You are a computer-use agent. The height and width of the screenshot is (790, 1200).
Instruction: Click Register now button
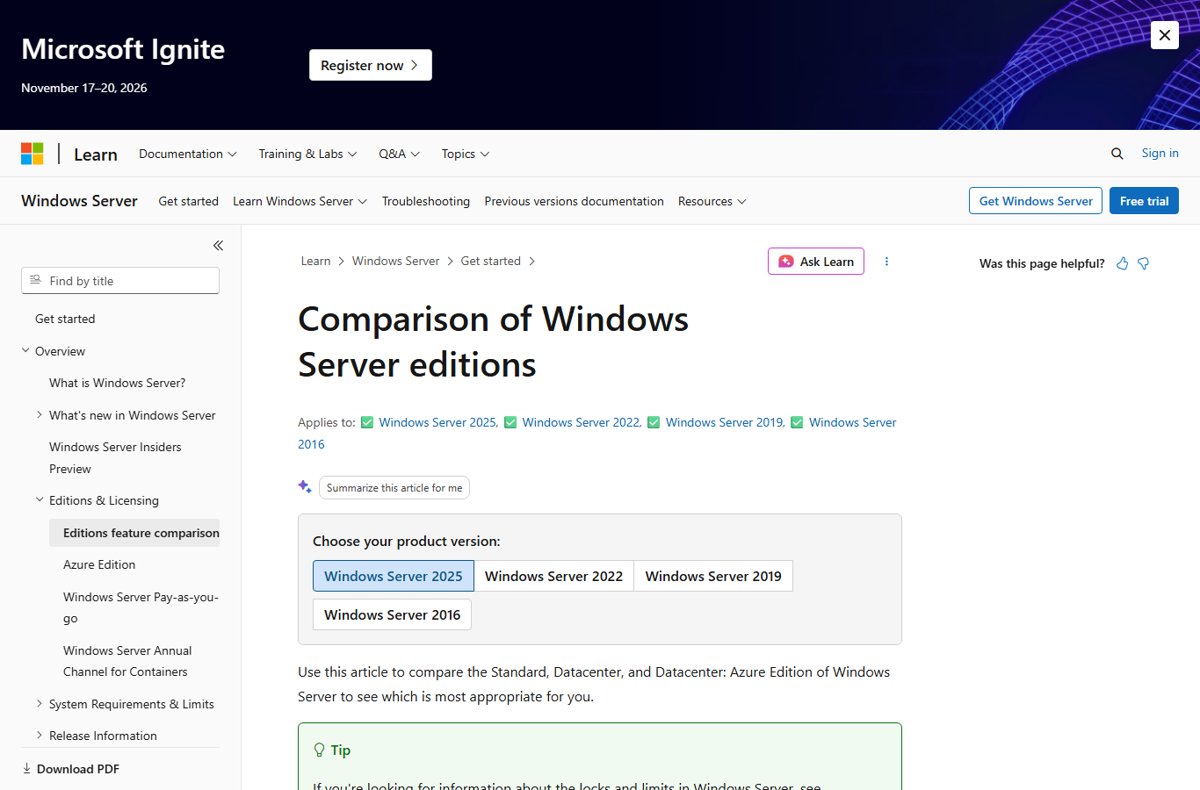pyautogui.click(x=370, y=65)
